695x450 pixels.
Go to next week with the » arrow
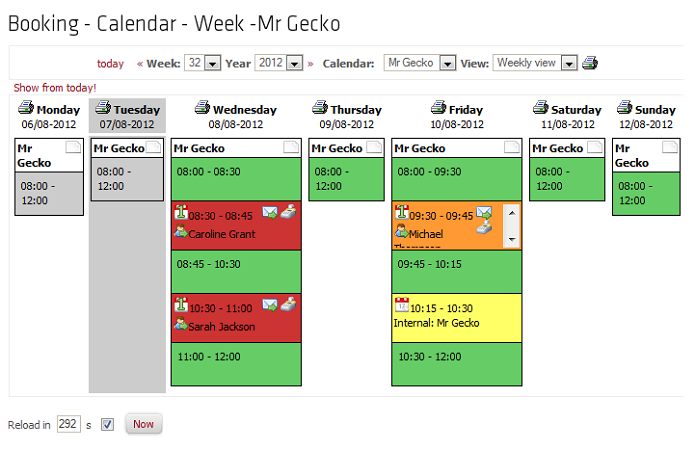click(310, 64)
